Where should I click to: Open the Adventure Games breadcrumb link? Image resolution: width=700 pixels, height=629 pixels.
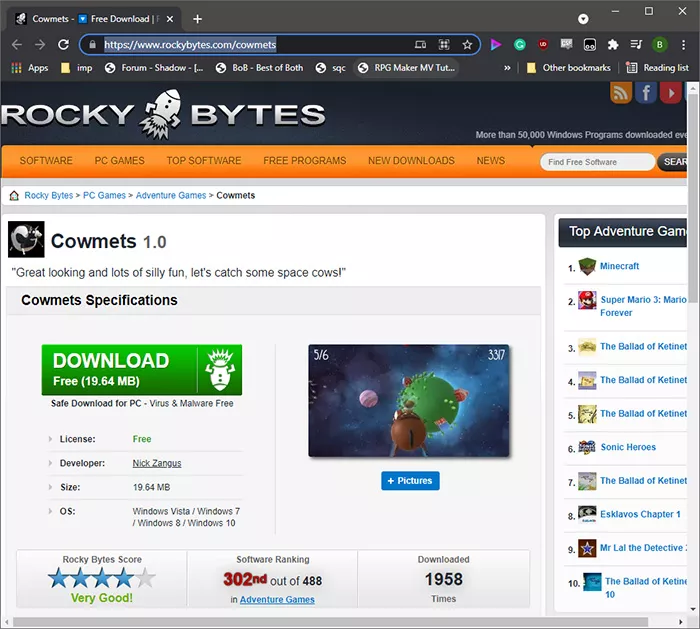click(171, 196)
